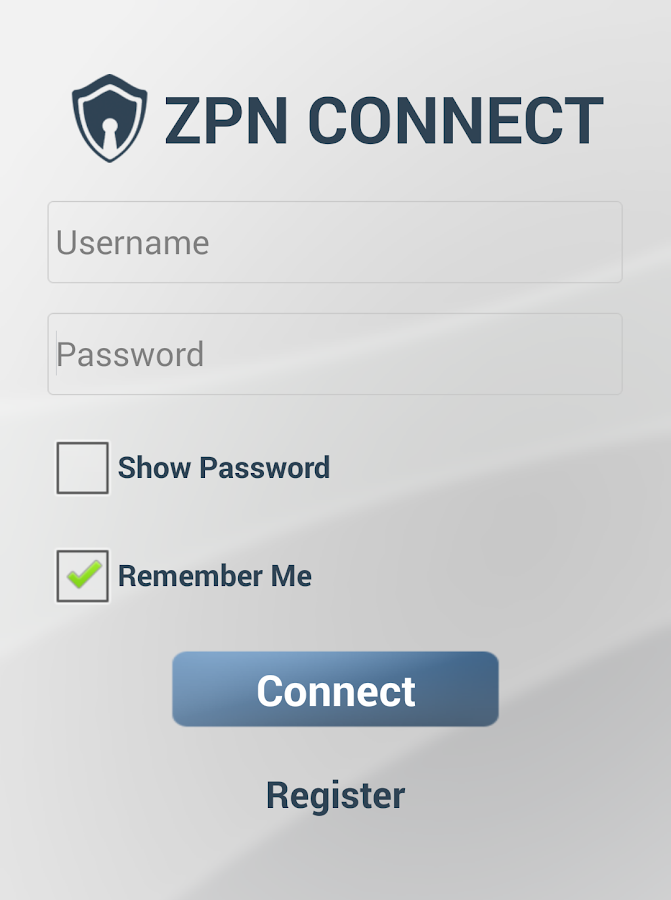
Task: Click the ZPN shield logo icon
Action: [x=109, y=118]
